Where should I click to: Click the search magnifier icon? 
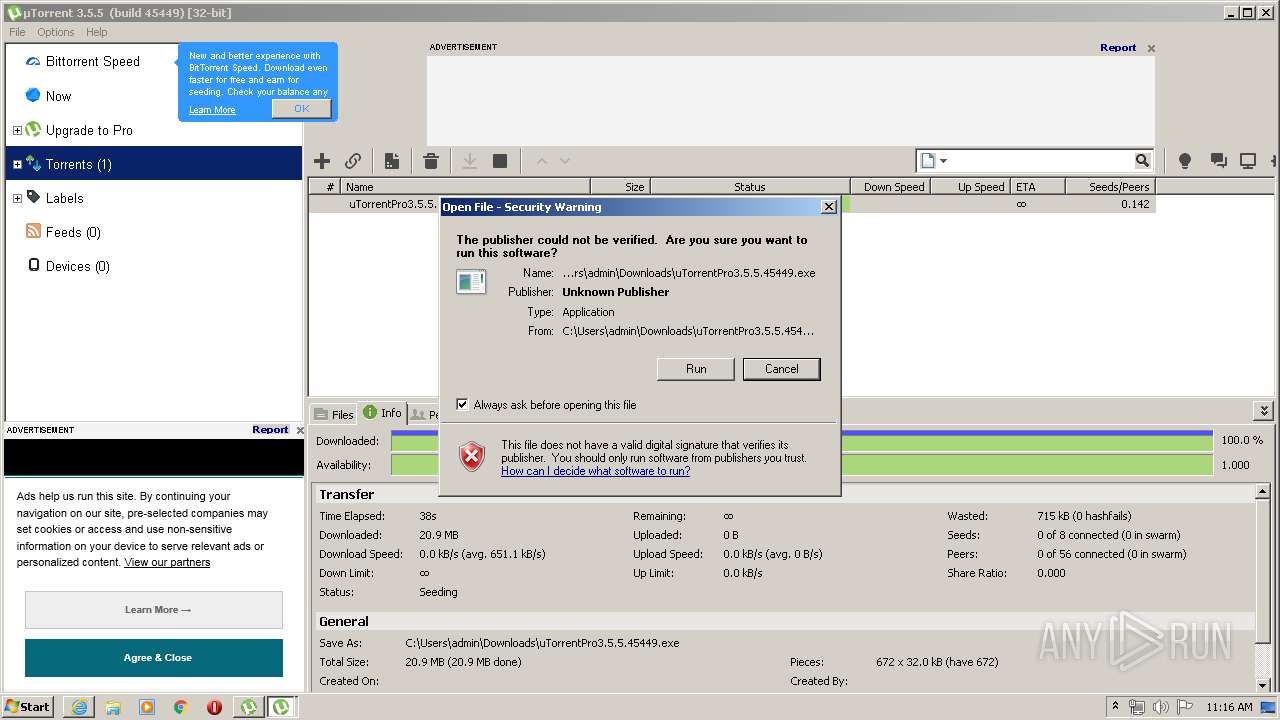tap(1142, 160)
